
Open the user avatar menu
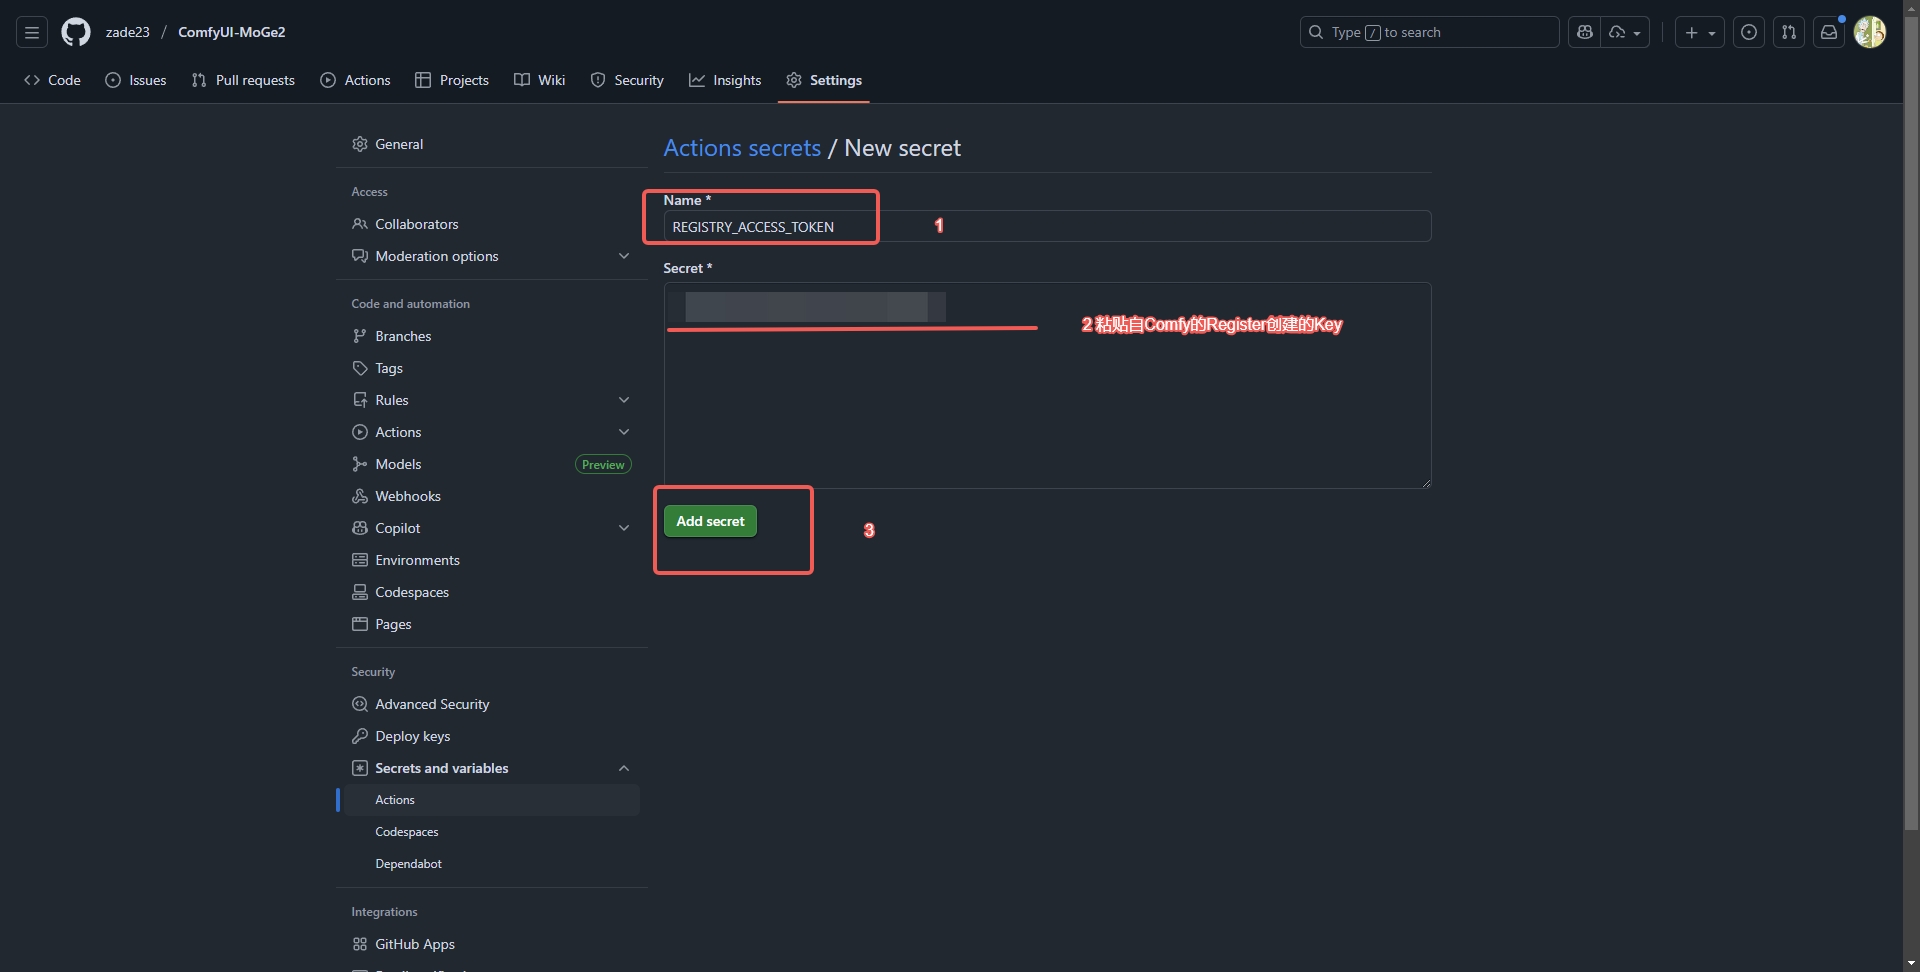click(1870, 32)
